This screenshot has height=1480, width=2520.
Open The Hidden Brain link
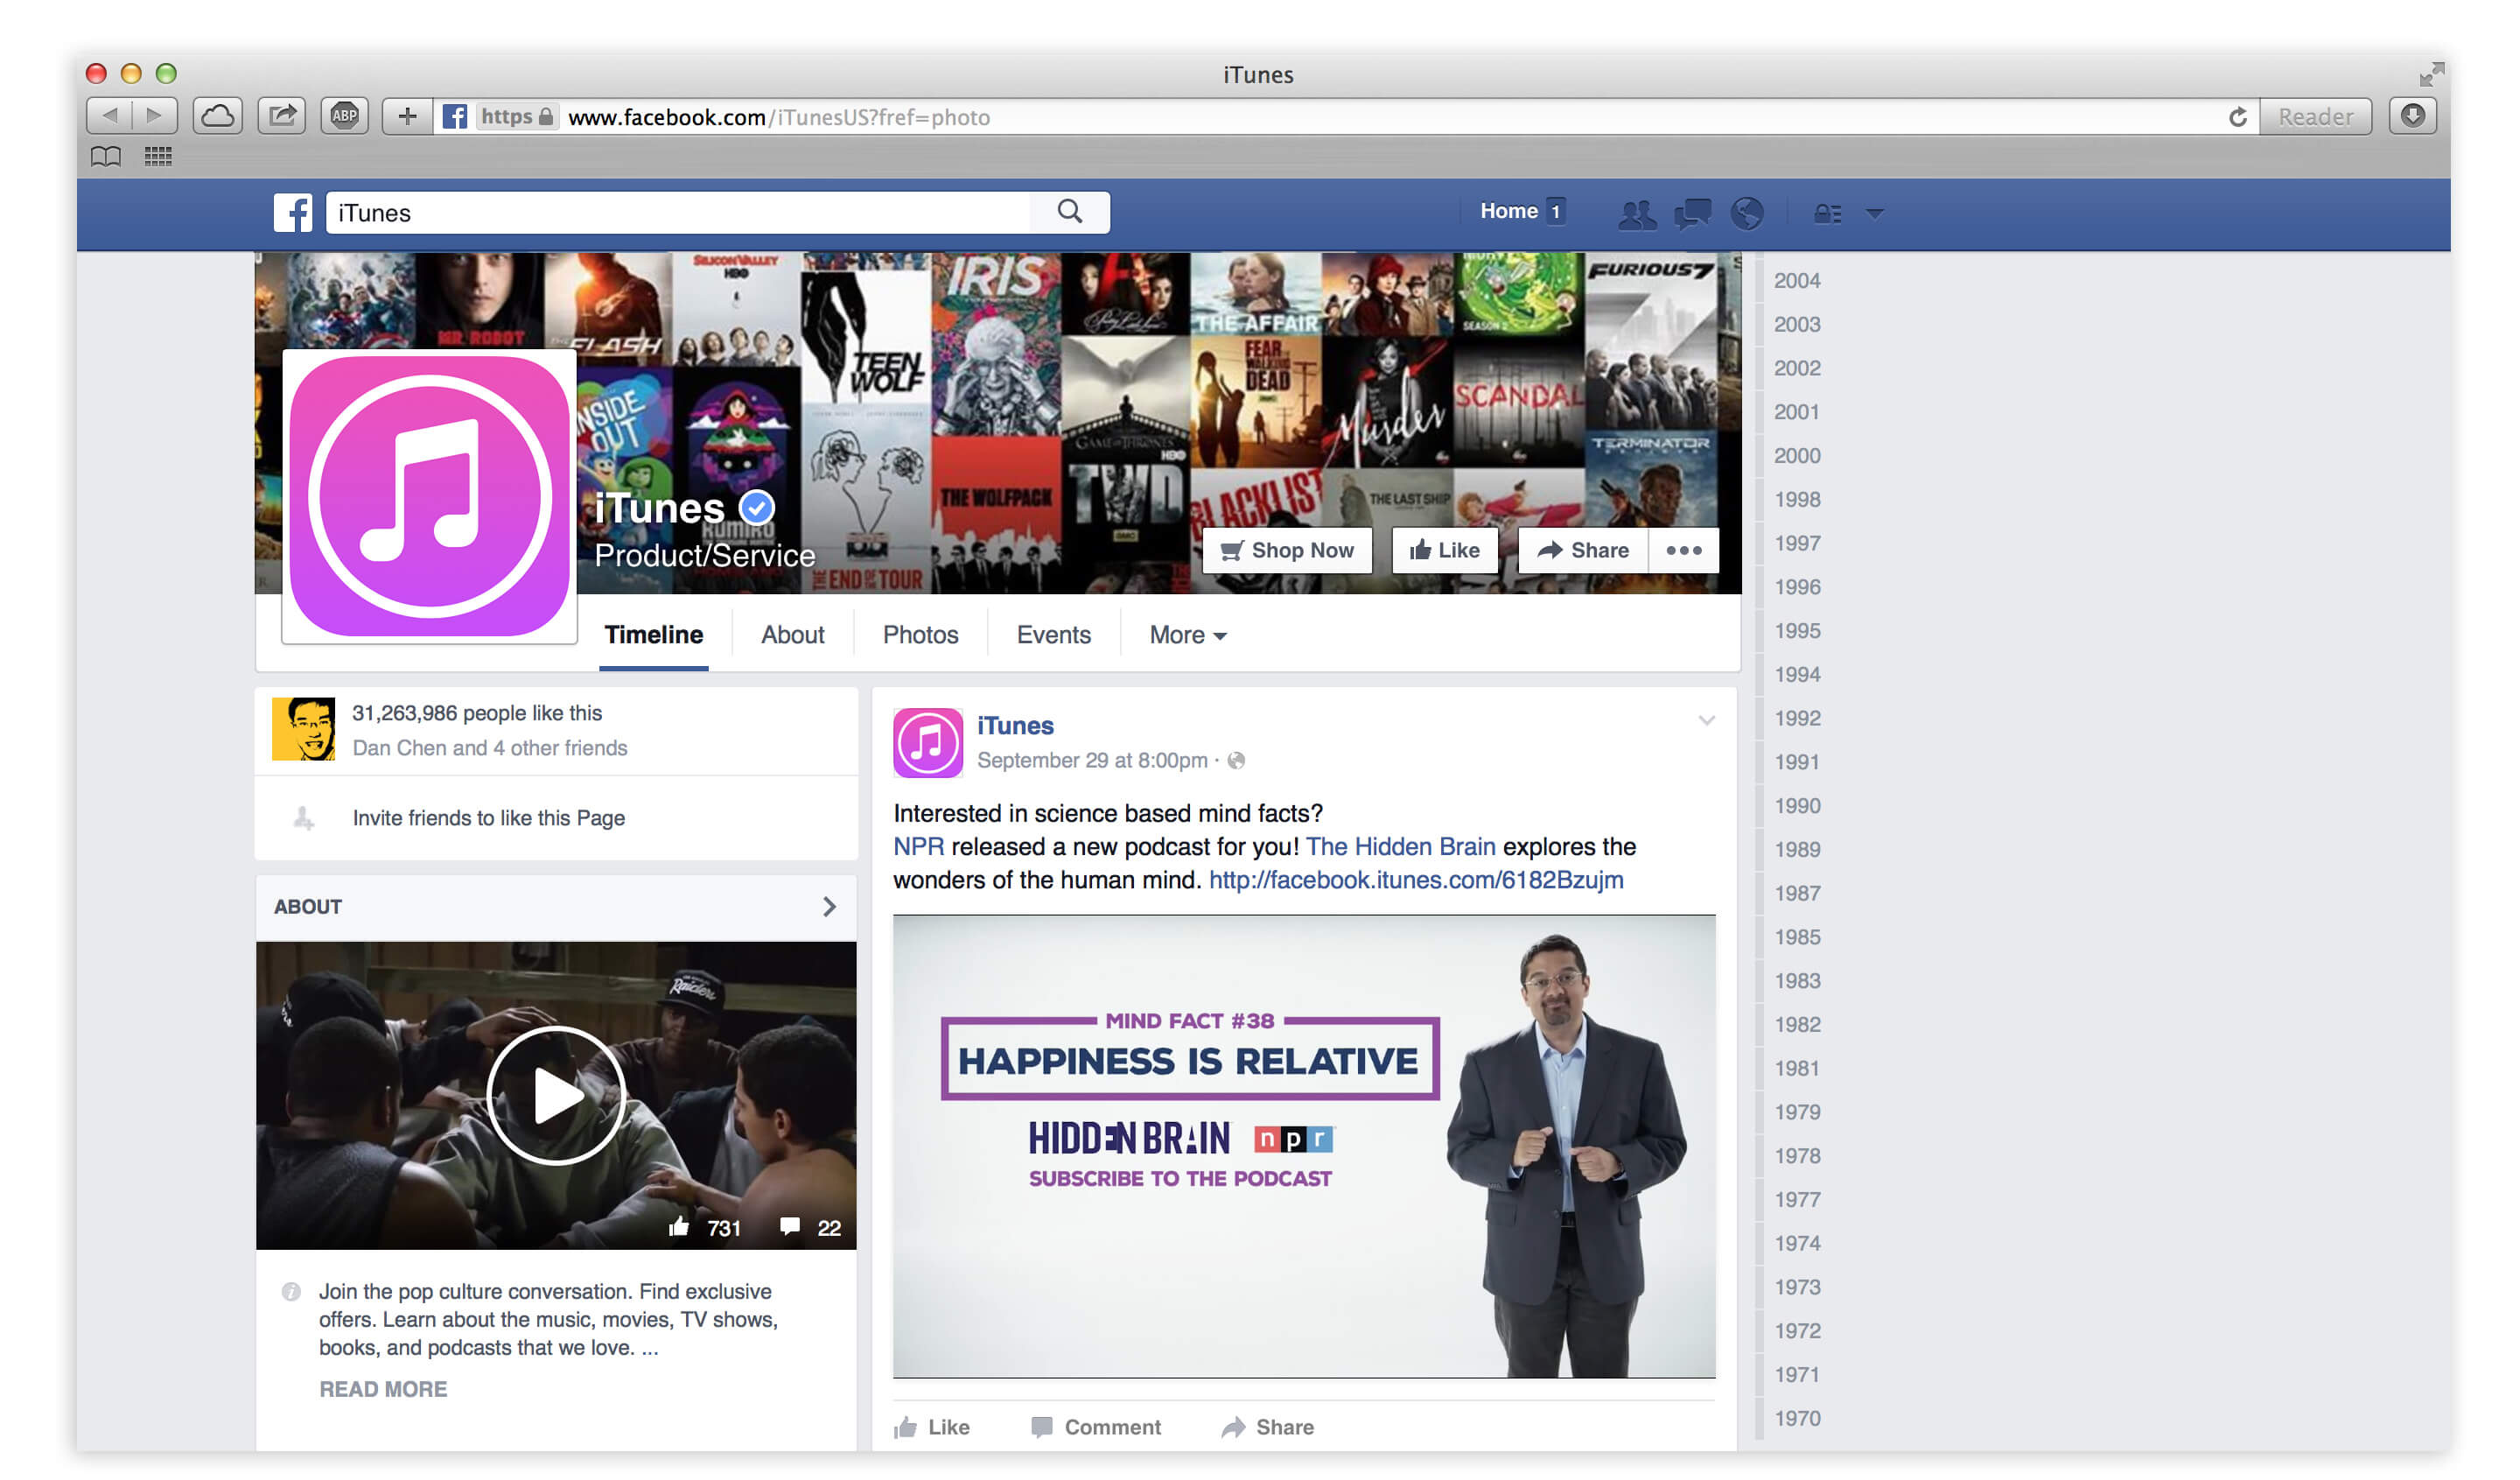coord(1400,846)
